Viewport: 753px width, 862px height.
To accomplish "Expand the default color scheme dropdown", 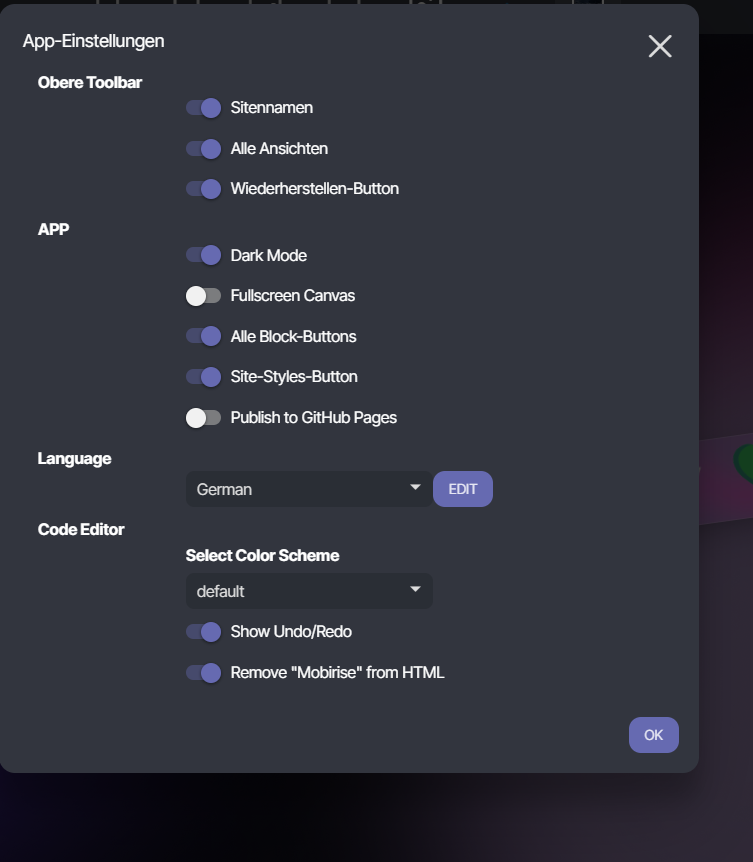I will tap(309, 591).
